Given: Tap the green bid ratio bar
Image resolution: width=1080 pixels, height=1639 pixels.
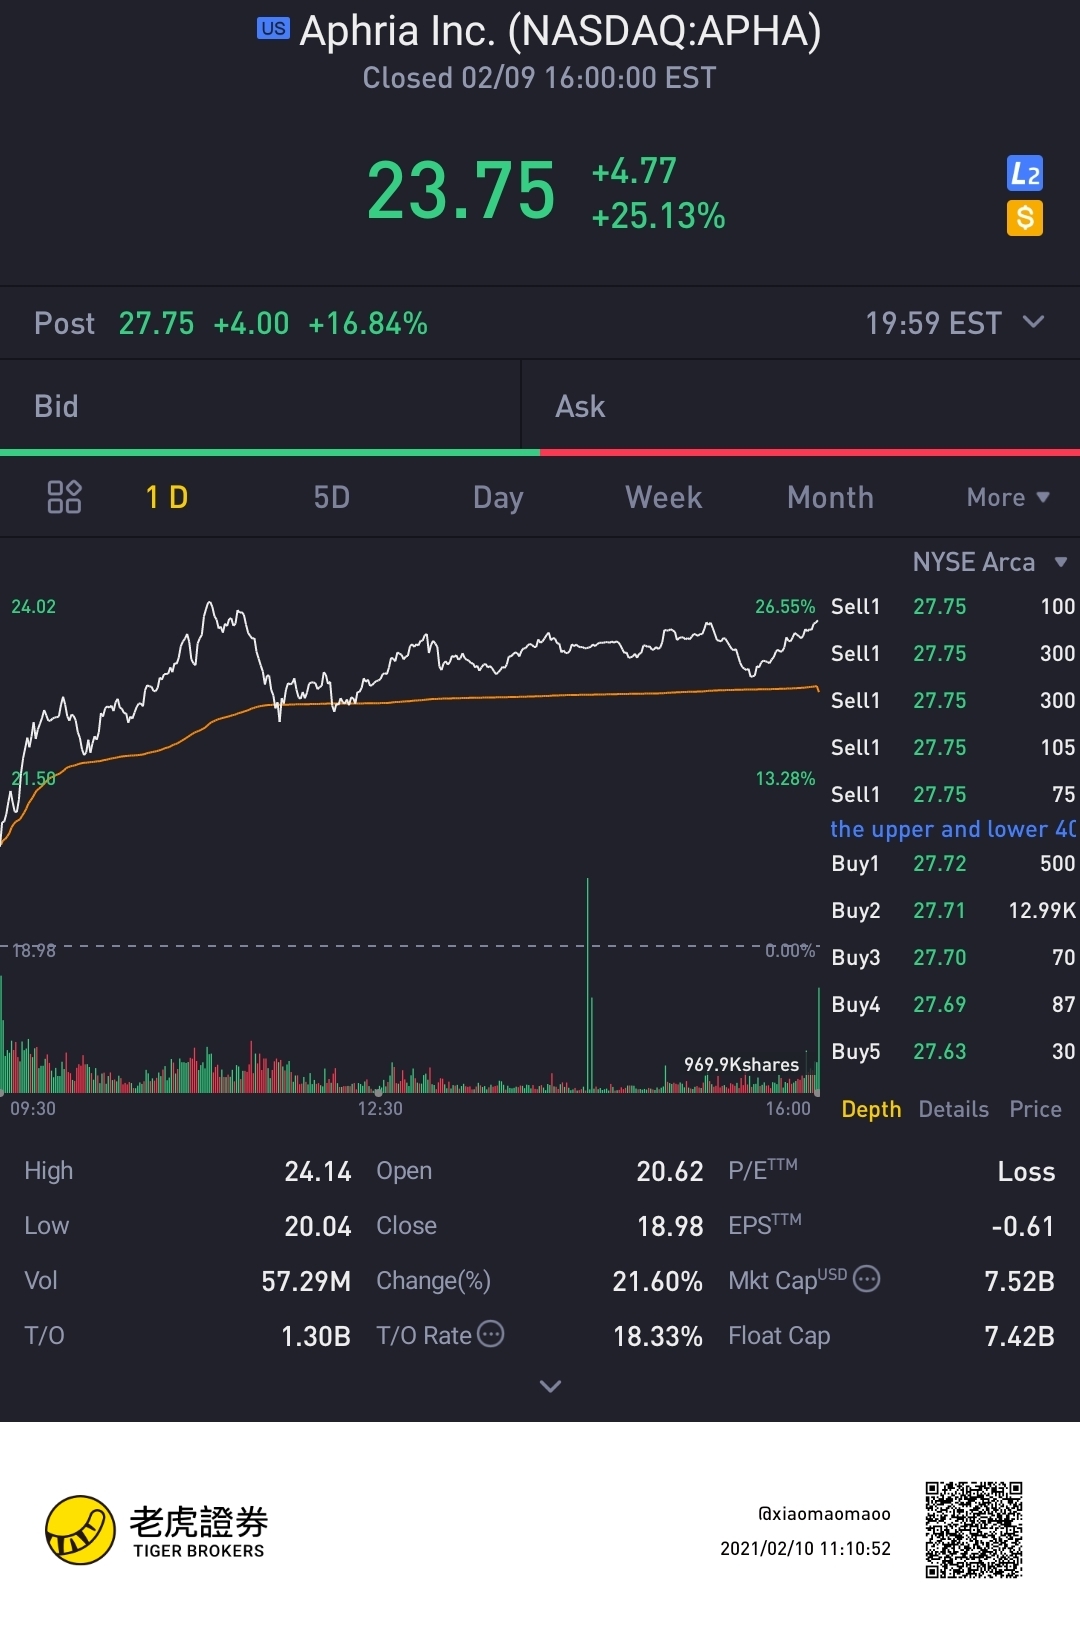Looking at the screenshot, I should 270,453.
